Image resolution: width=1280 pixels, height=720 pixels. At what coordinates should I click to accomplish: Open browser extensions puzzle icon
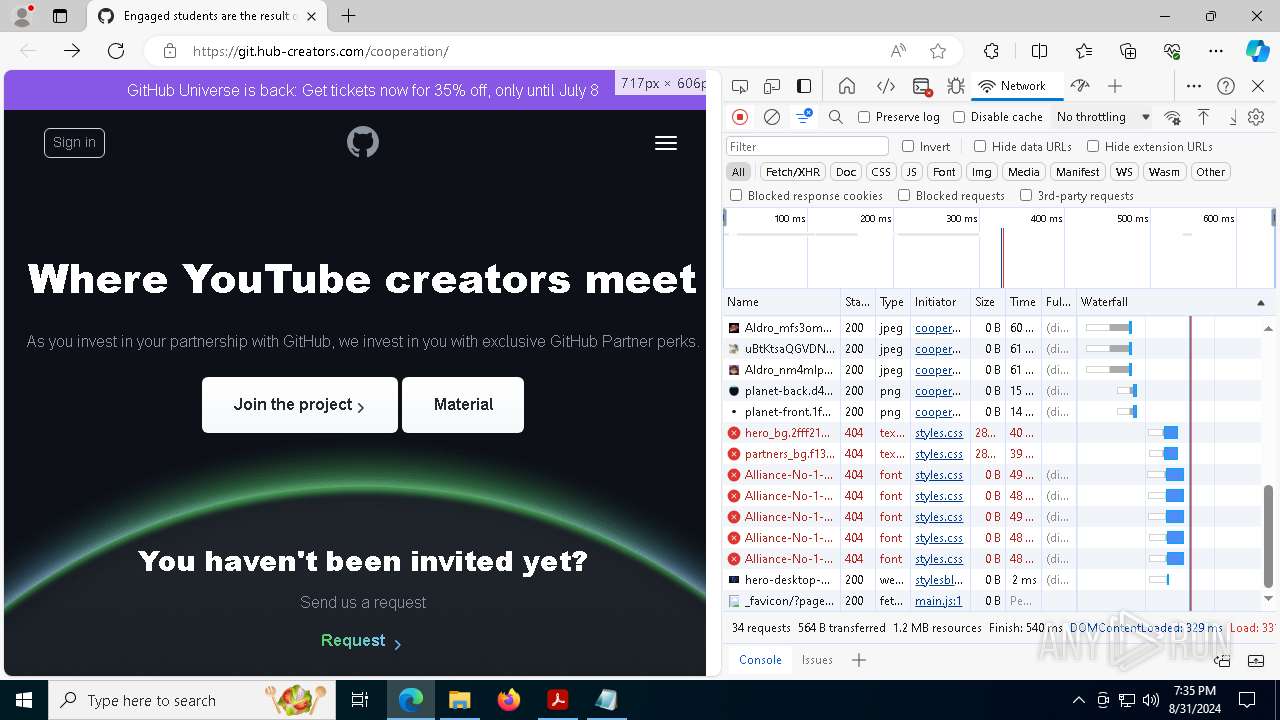click(991, 51)
